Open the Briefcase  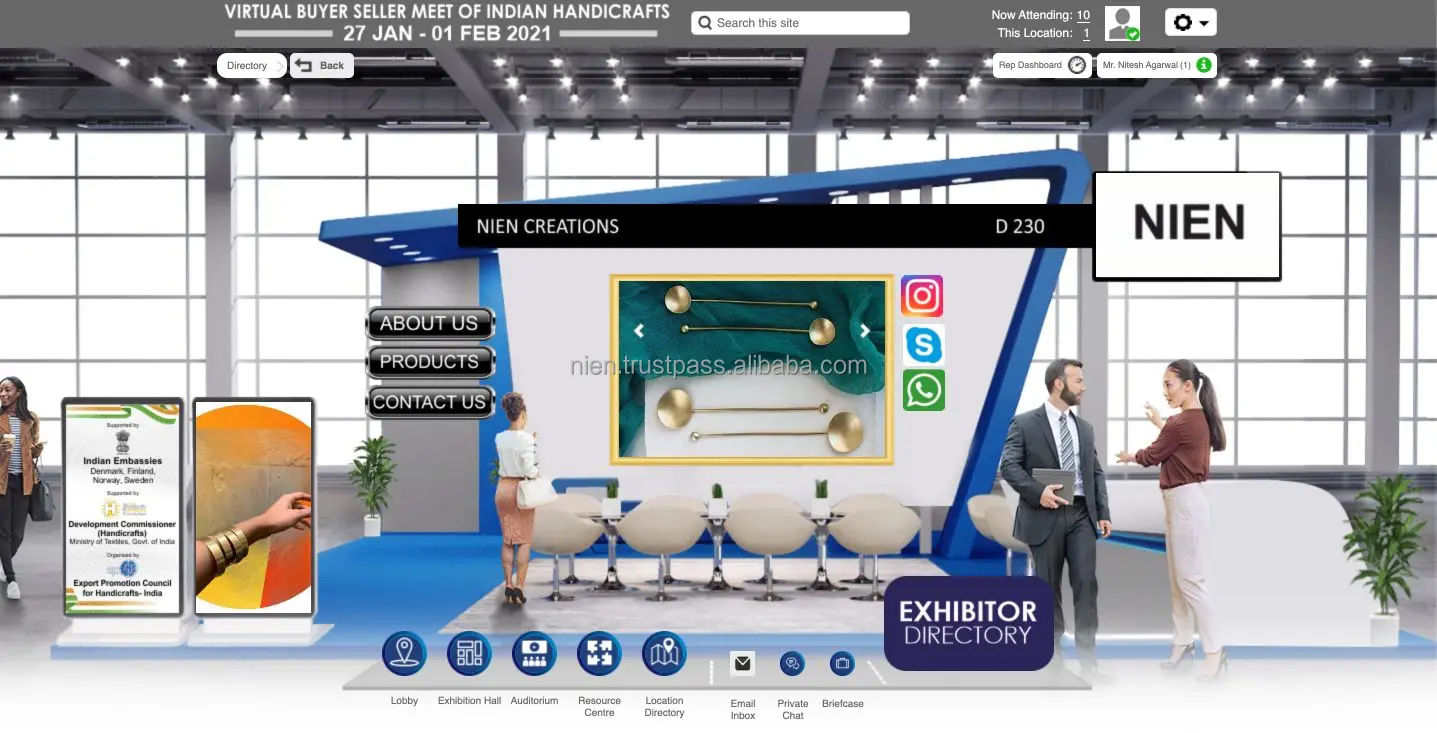[842, 663]
